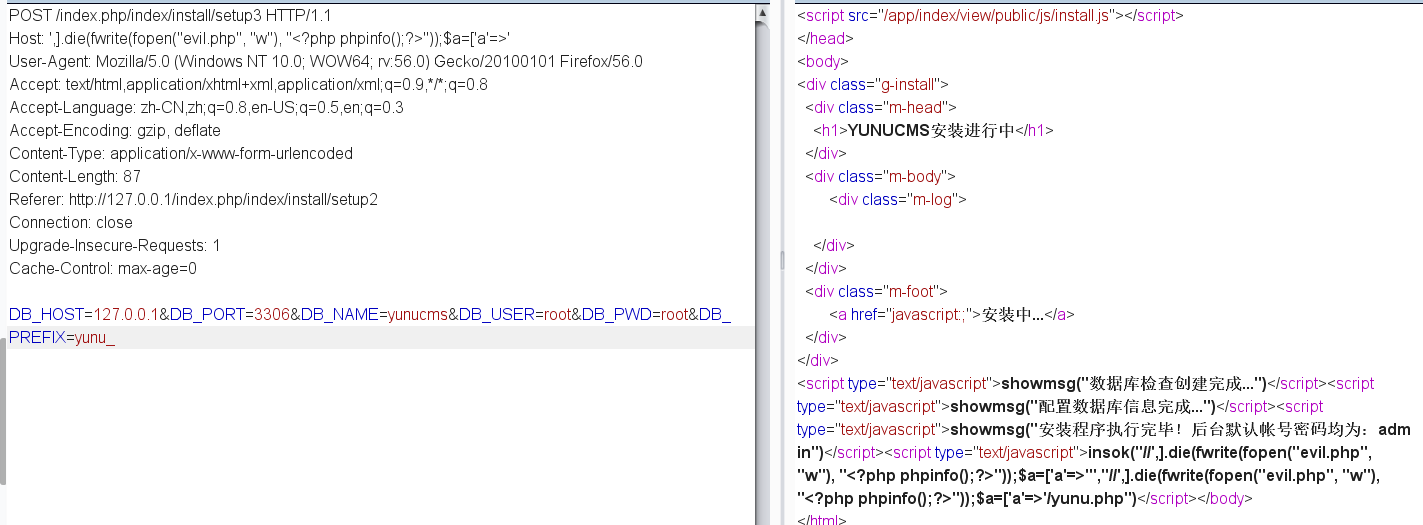This screenshot has height=525, width=1423.
Task: Click the DB_USER parameter name
Action: [497, 315]
